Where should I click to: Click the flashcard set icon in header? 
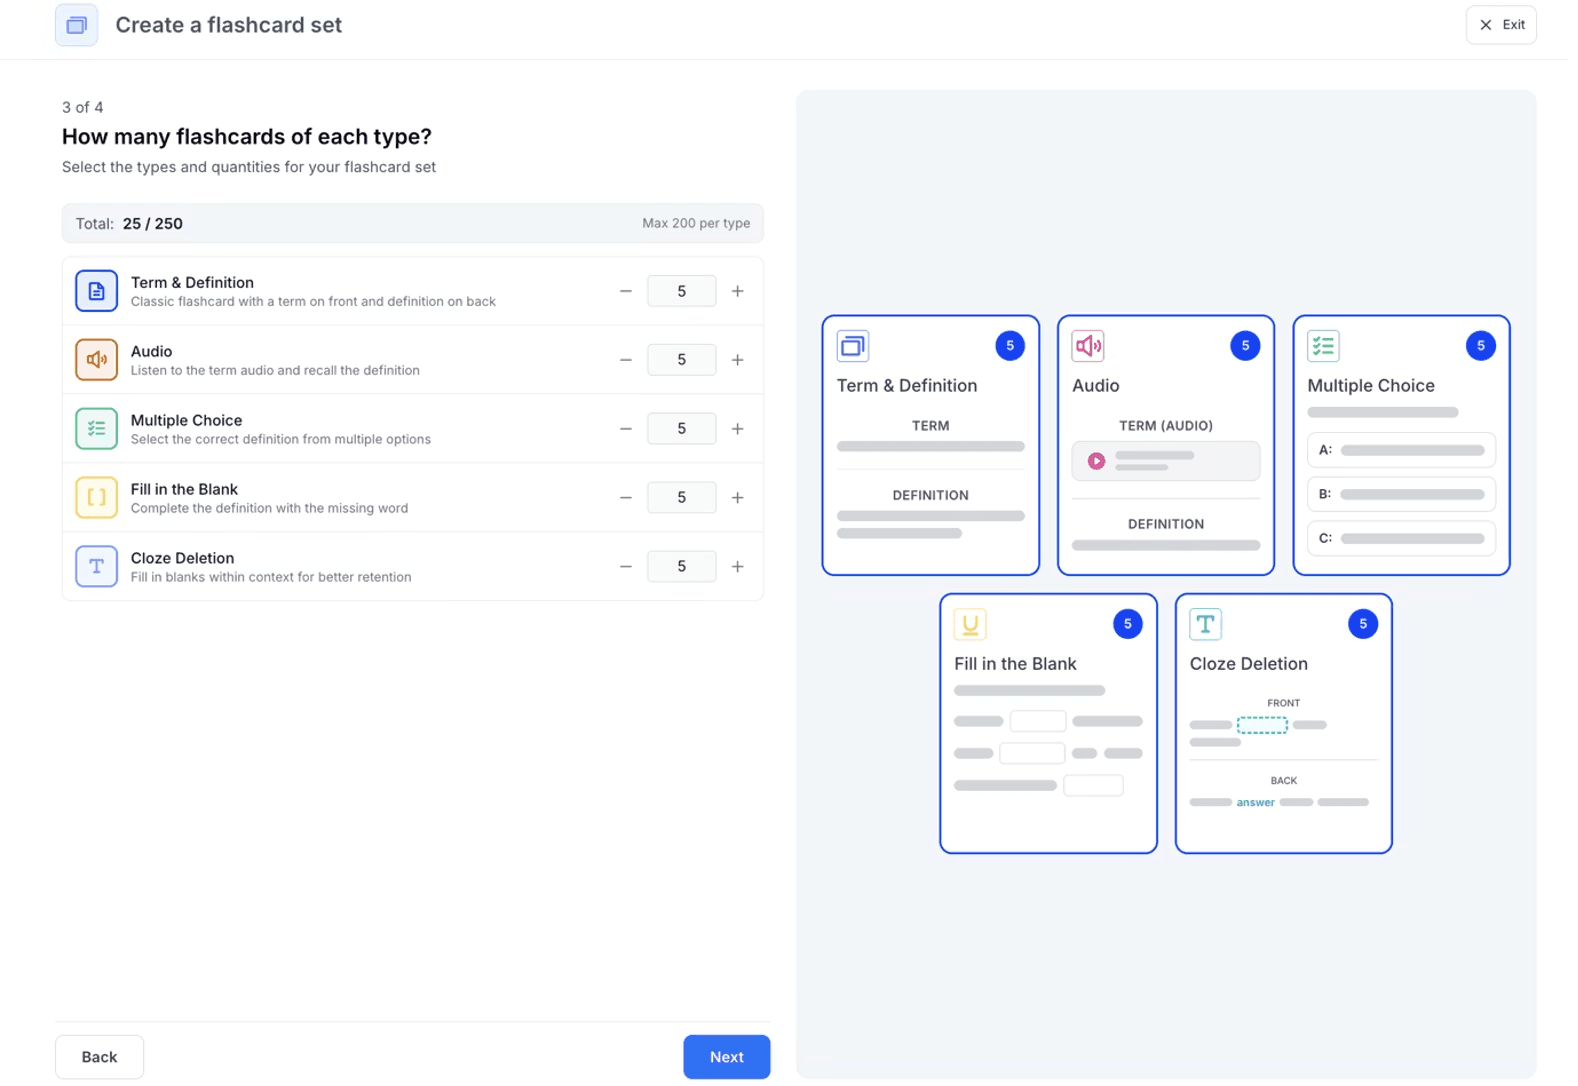[76, 25]
